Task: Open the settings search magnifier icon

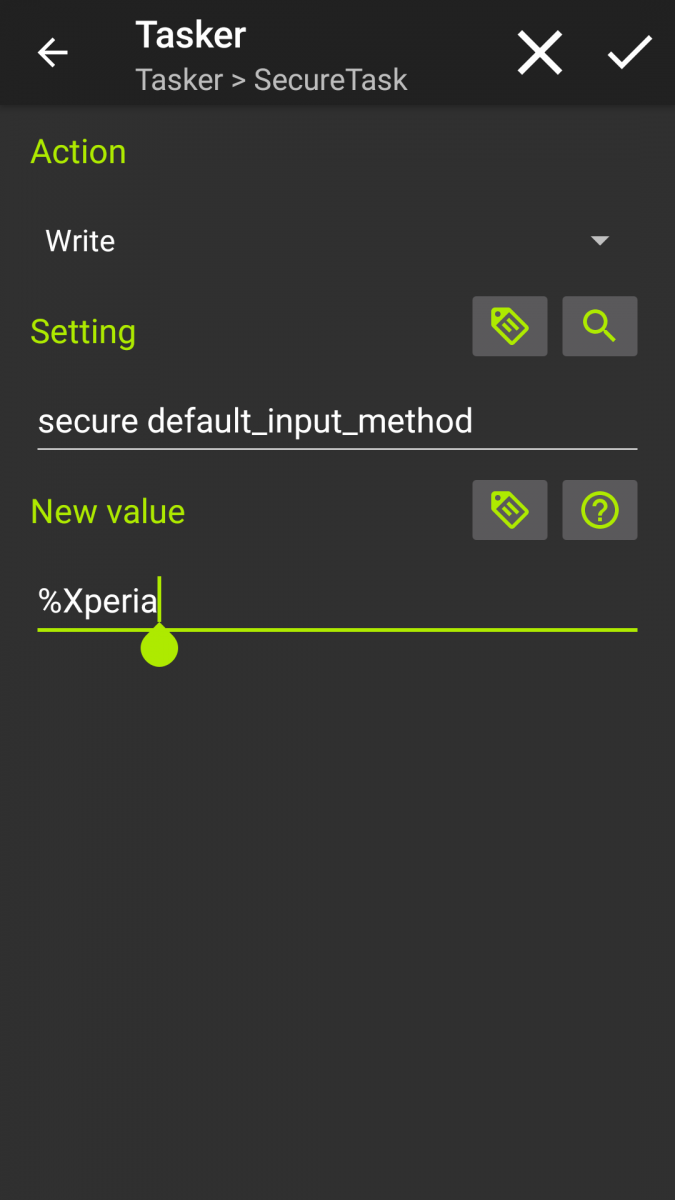Action: point(600,326)
